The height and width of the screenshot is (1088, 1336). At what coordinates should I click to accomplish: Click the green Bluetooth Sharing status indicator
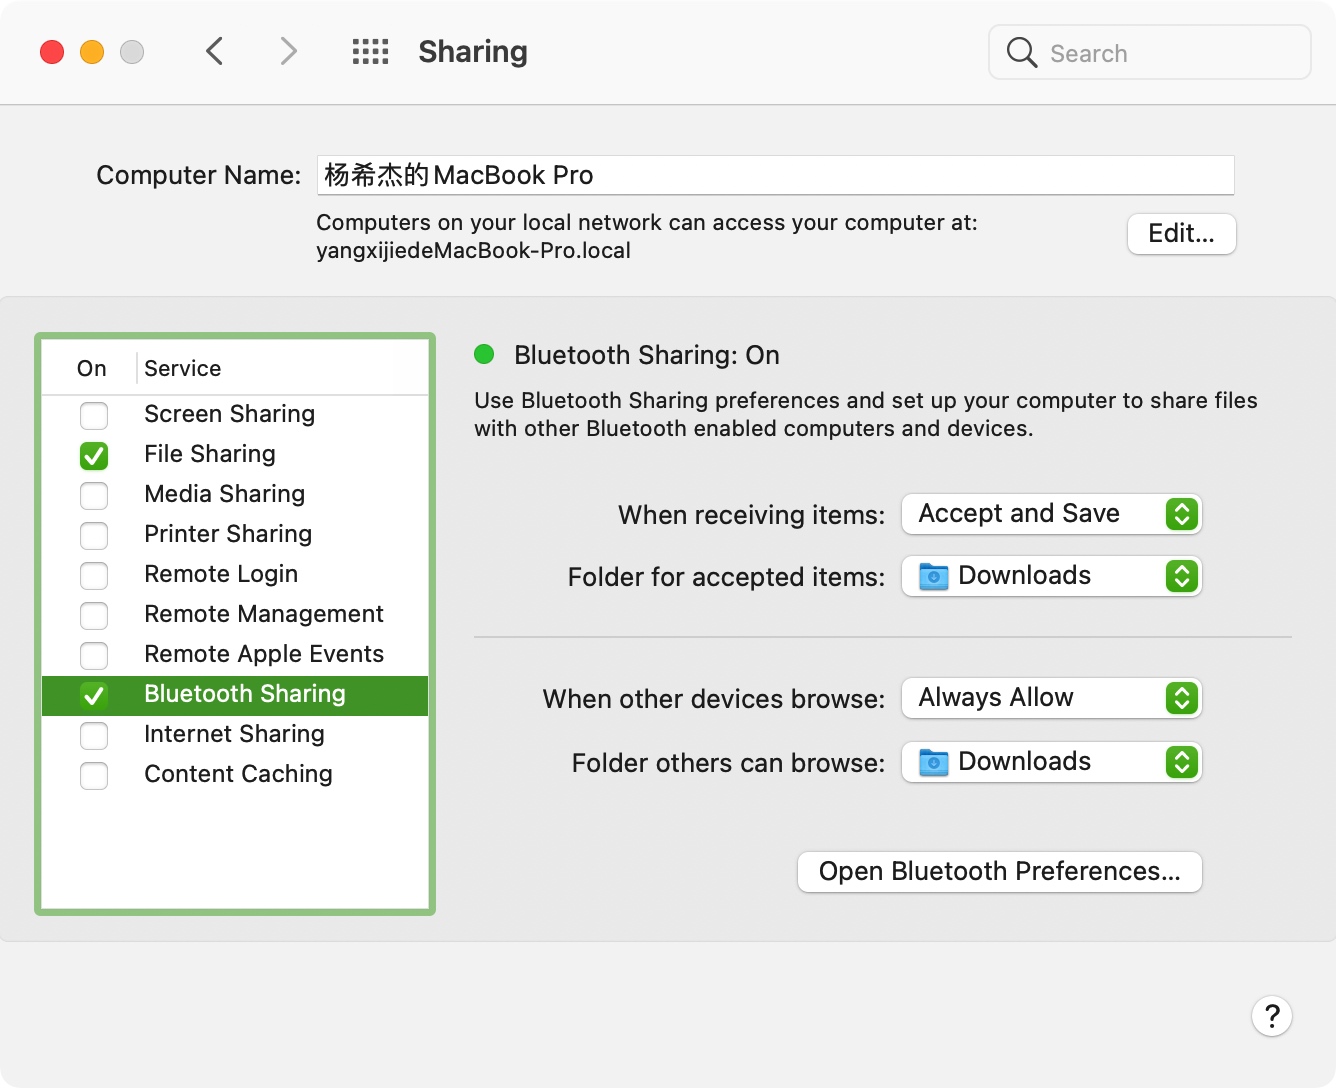click(484, 354)
